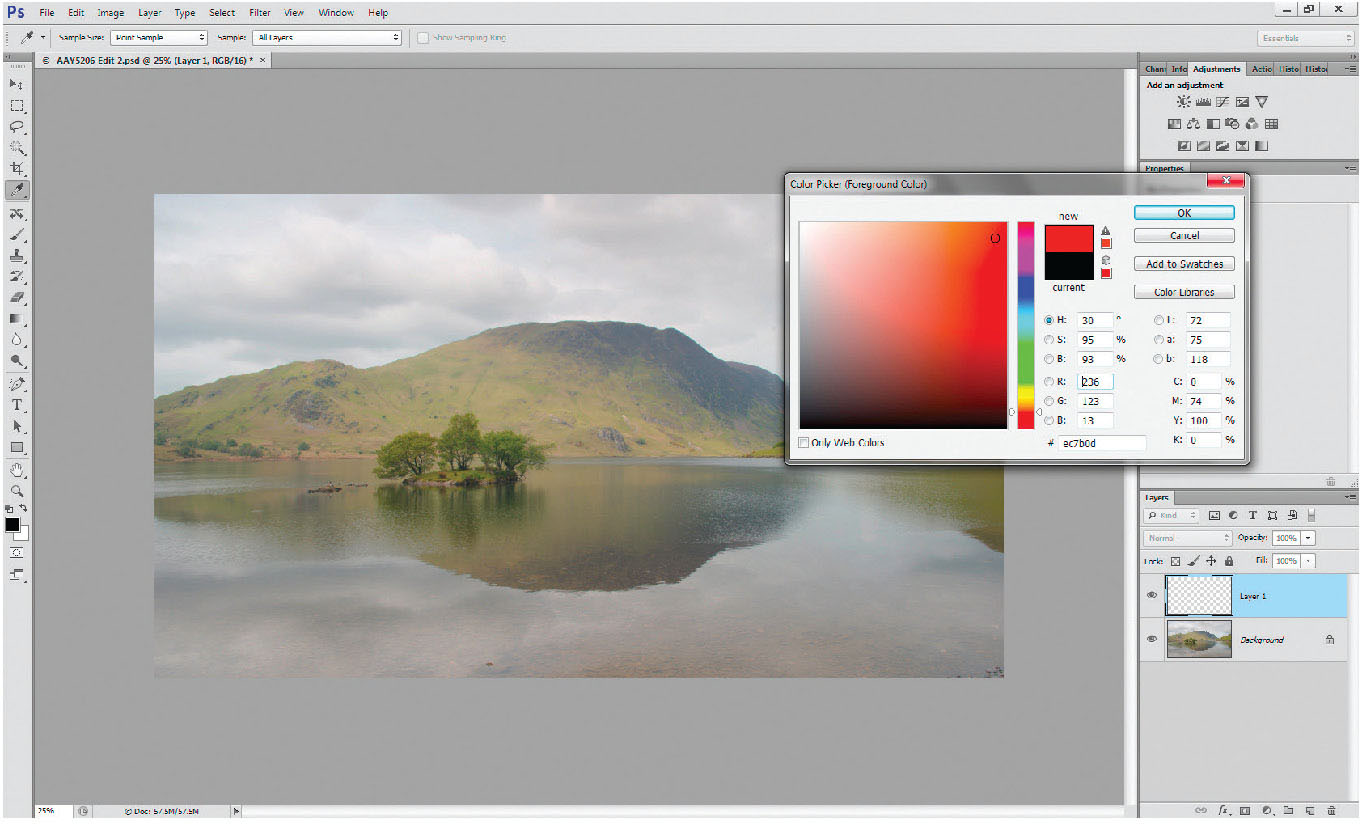Select the Crop tool

pos(17,168)
